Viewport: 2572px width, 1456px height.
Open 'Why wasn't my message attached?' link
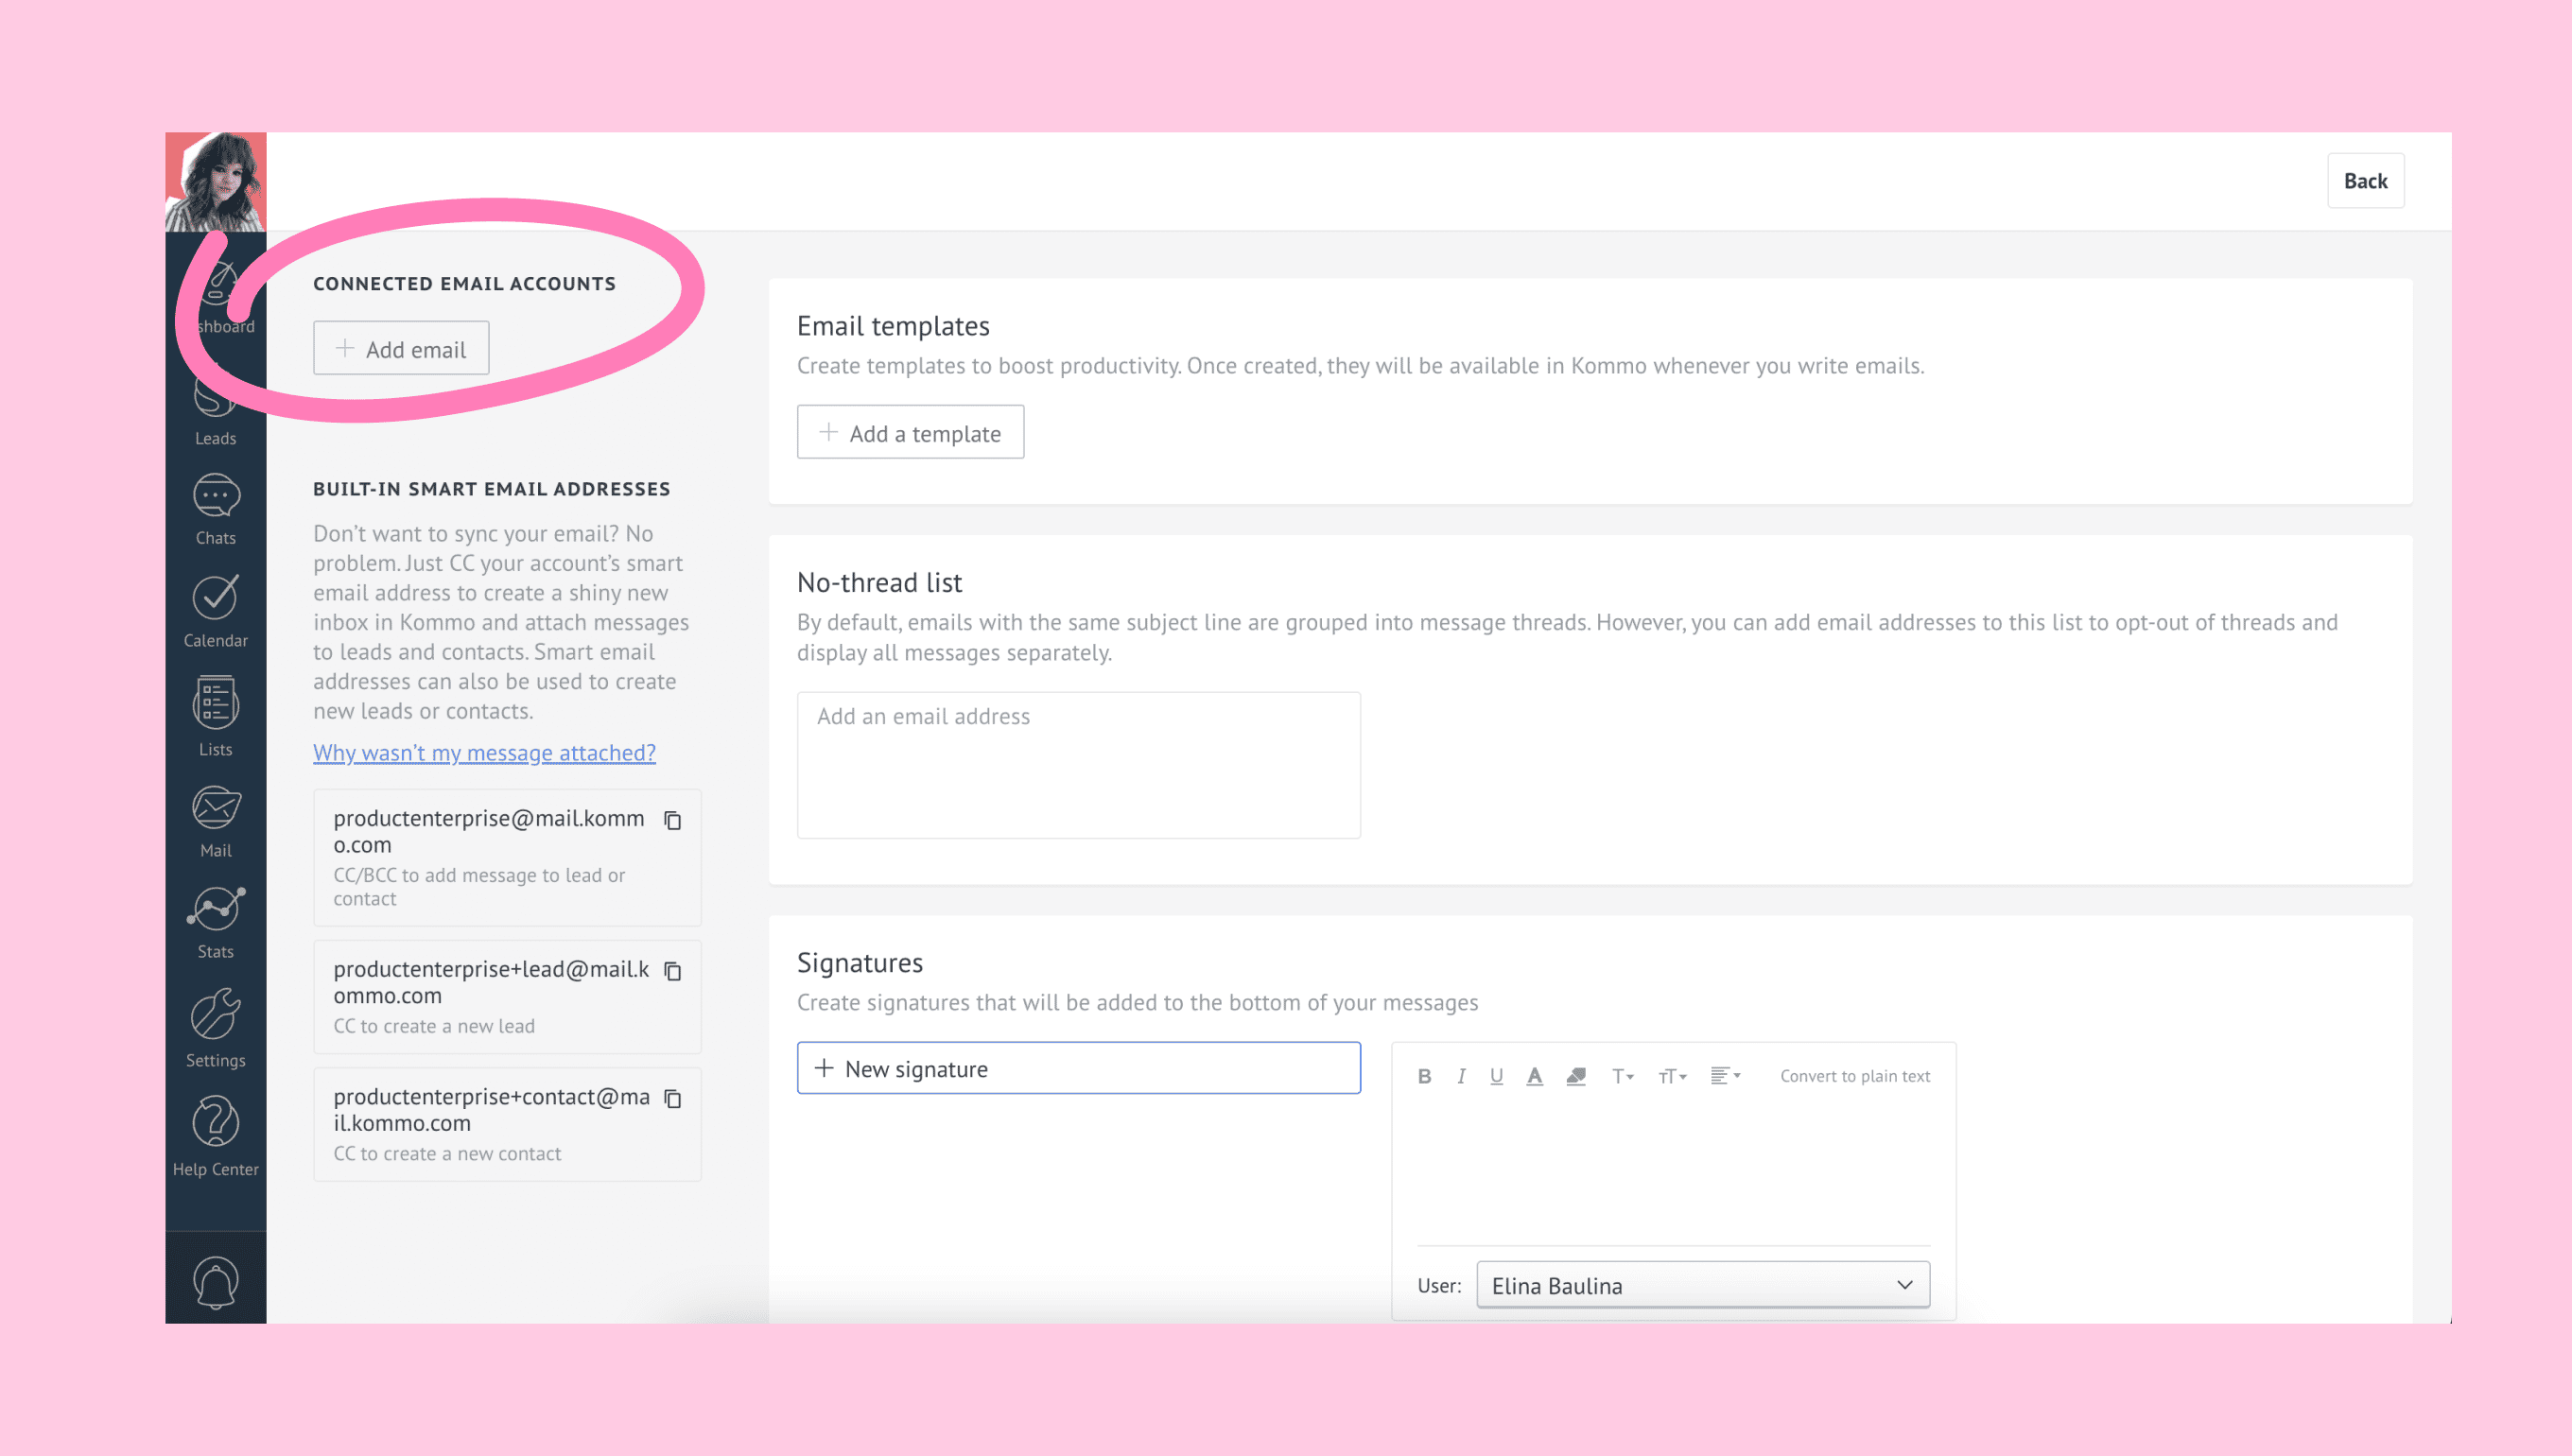484,752
